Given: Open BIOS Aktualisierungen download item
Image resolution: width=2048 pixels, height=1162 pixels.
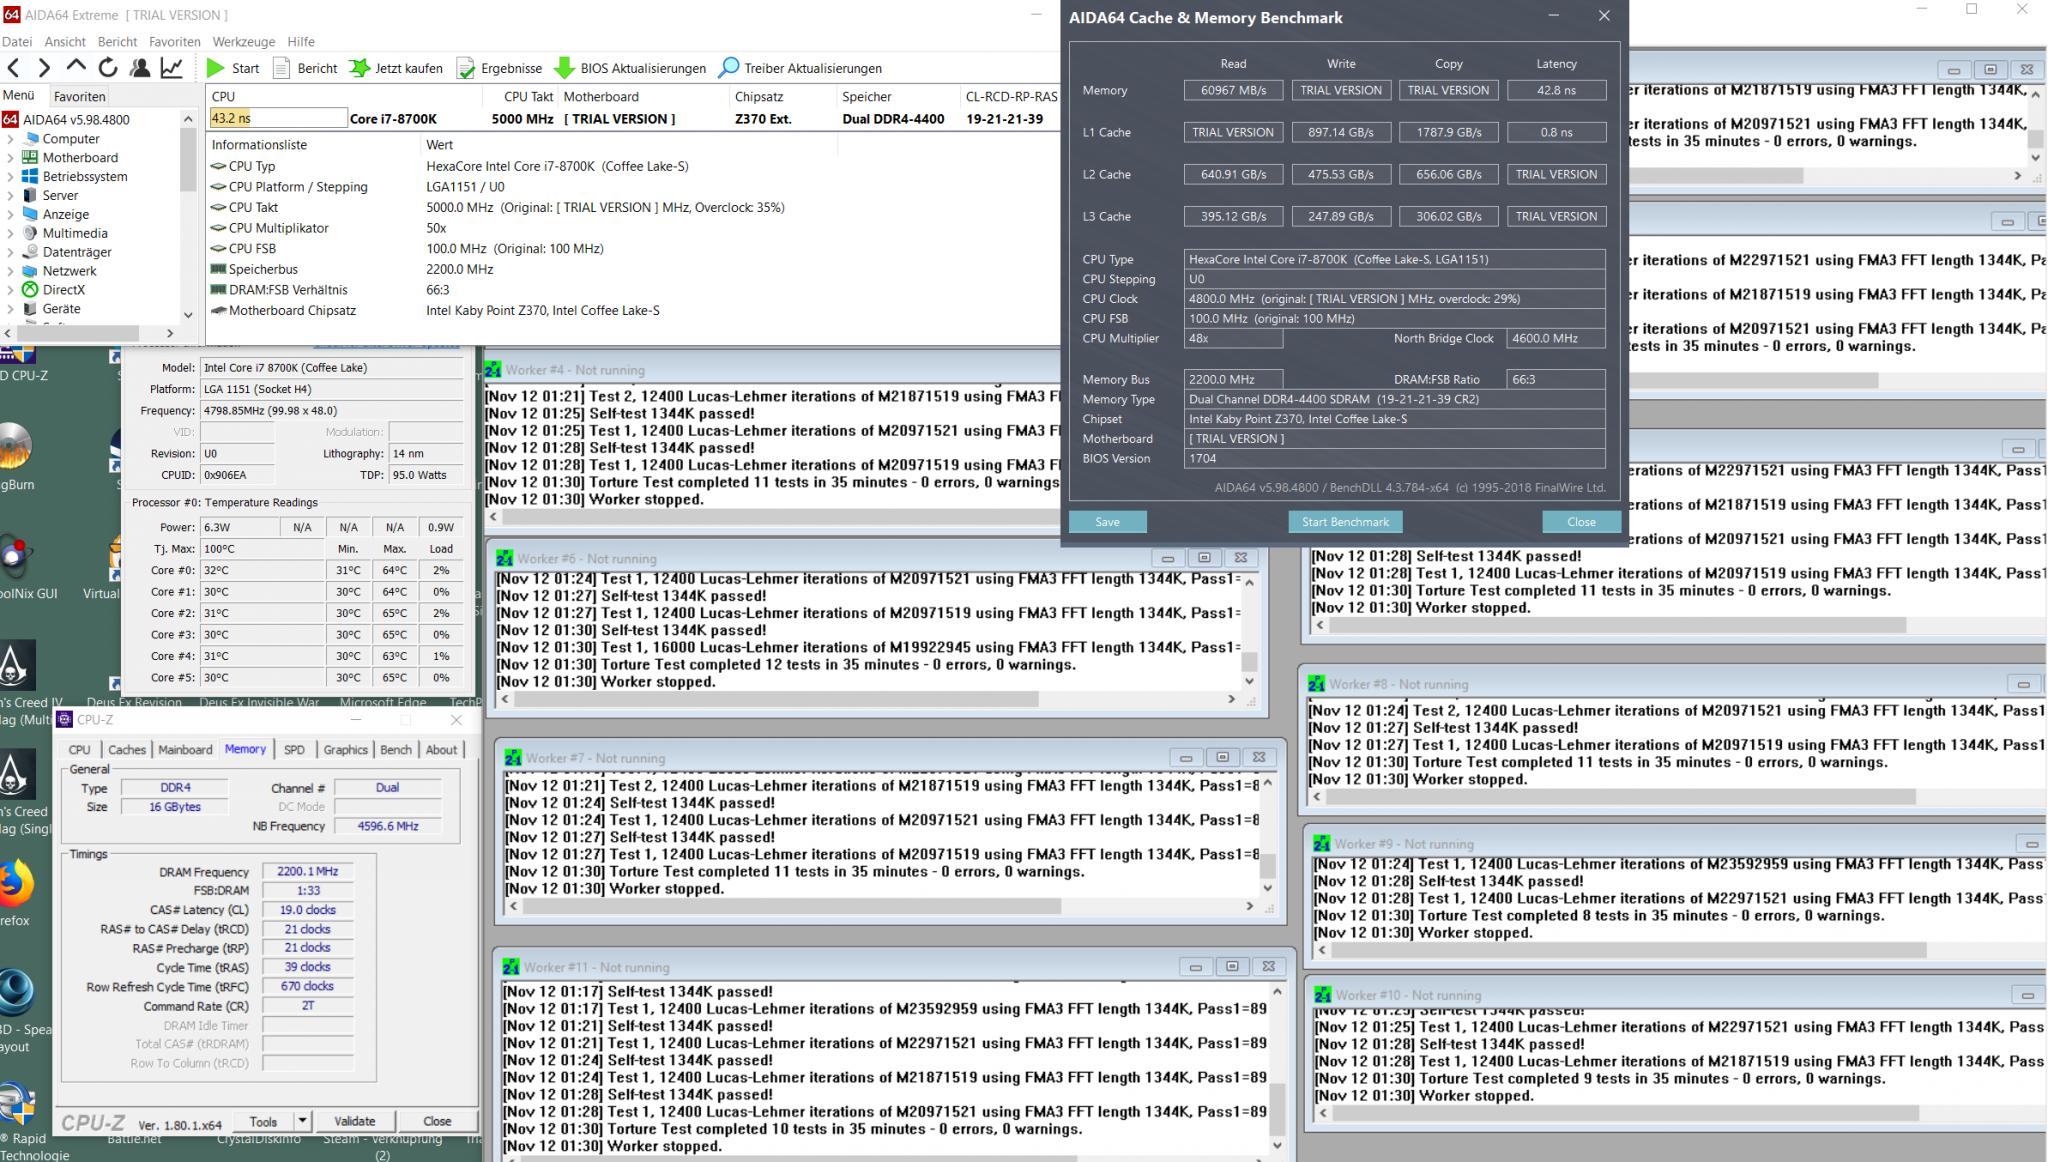Looking at the screenshot, I should click(x=630, y=68).
